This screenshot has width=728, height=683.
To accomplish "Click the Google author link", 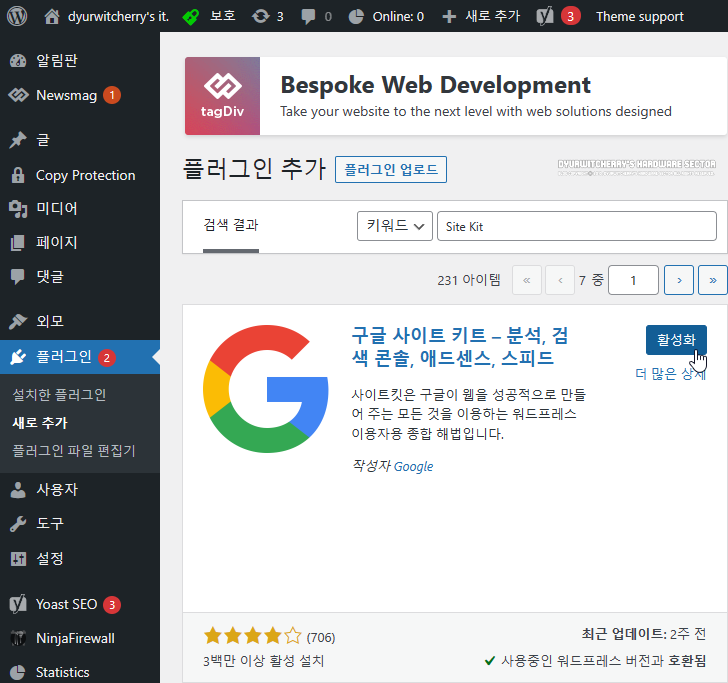I will (x=413, y=466).
